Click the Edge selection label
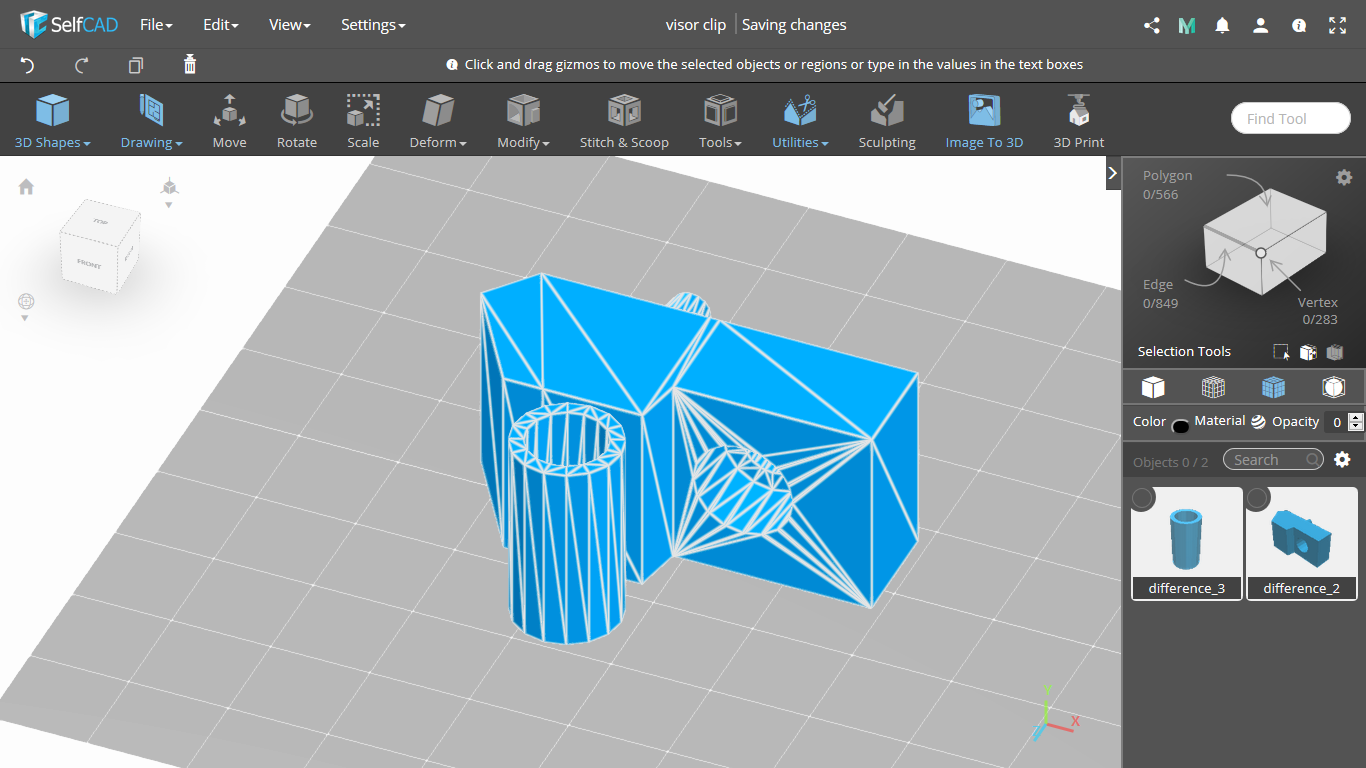The height and width of the screenshot is (768, 1366). pyautogui.click(x=1158, y=285)
